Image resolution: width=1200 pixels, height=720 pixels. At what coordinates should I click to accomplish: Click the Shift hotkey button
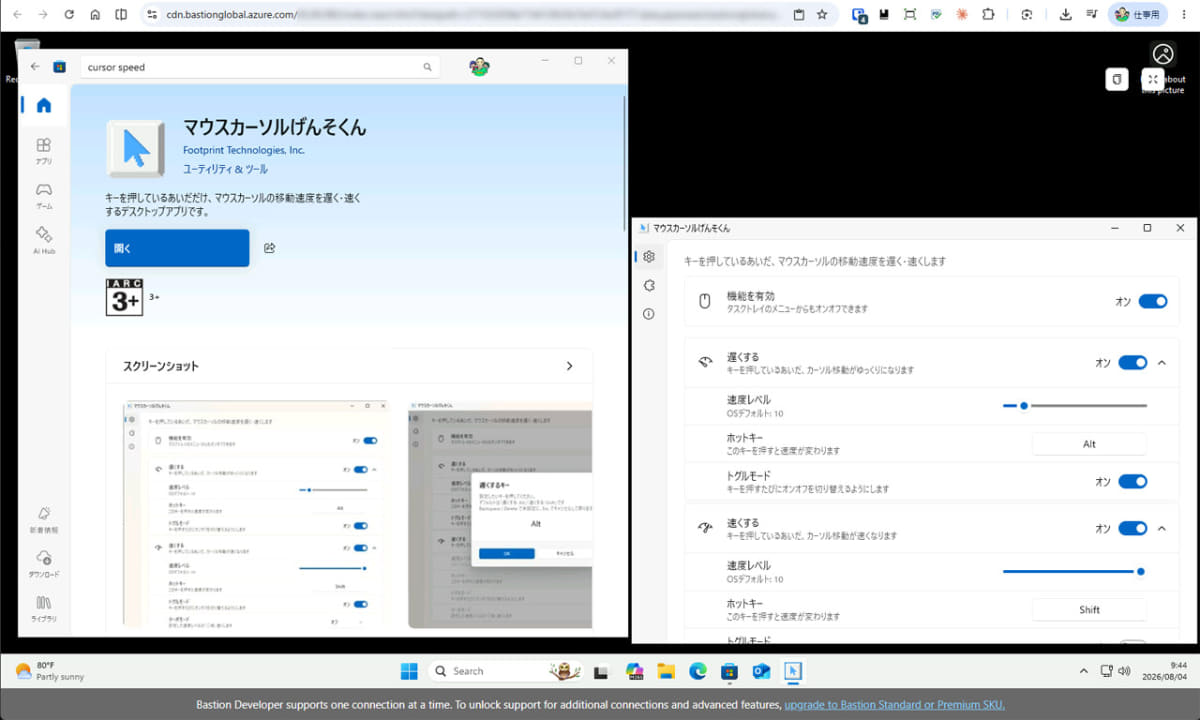click(x=1089, y=609)
